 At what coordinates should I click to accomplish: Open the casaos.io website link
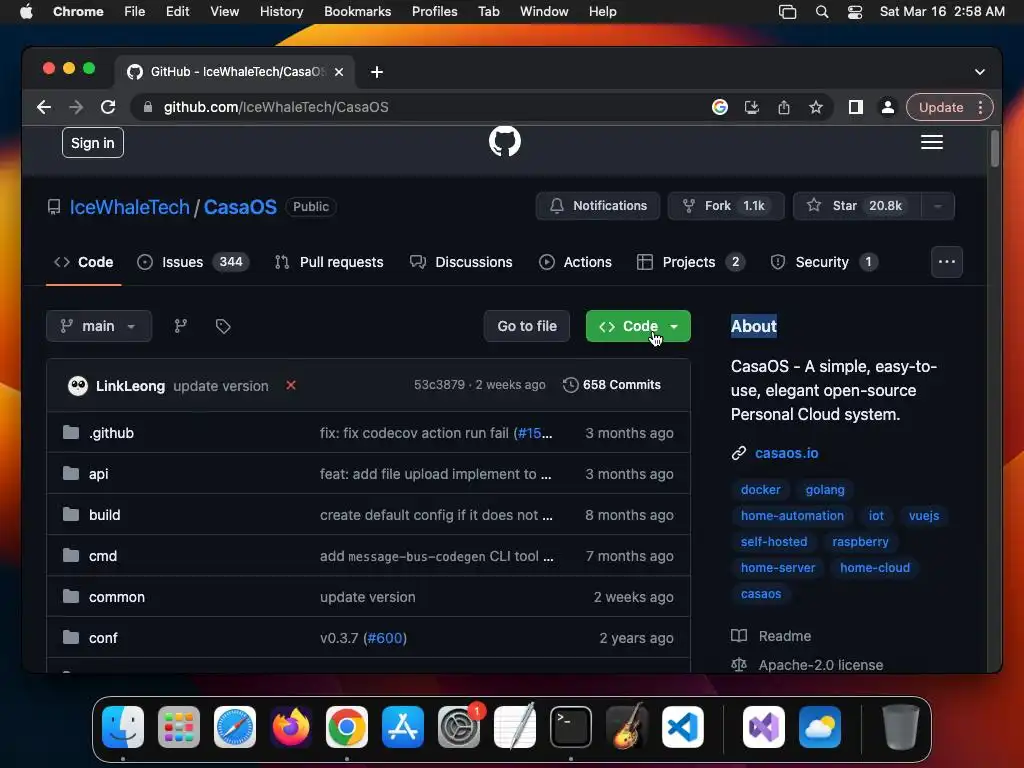pos(786,453)
